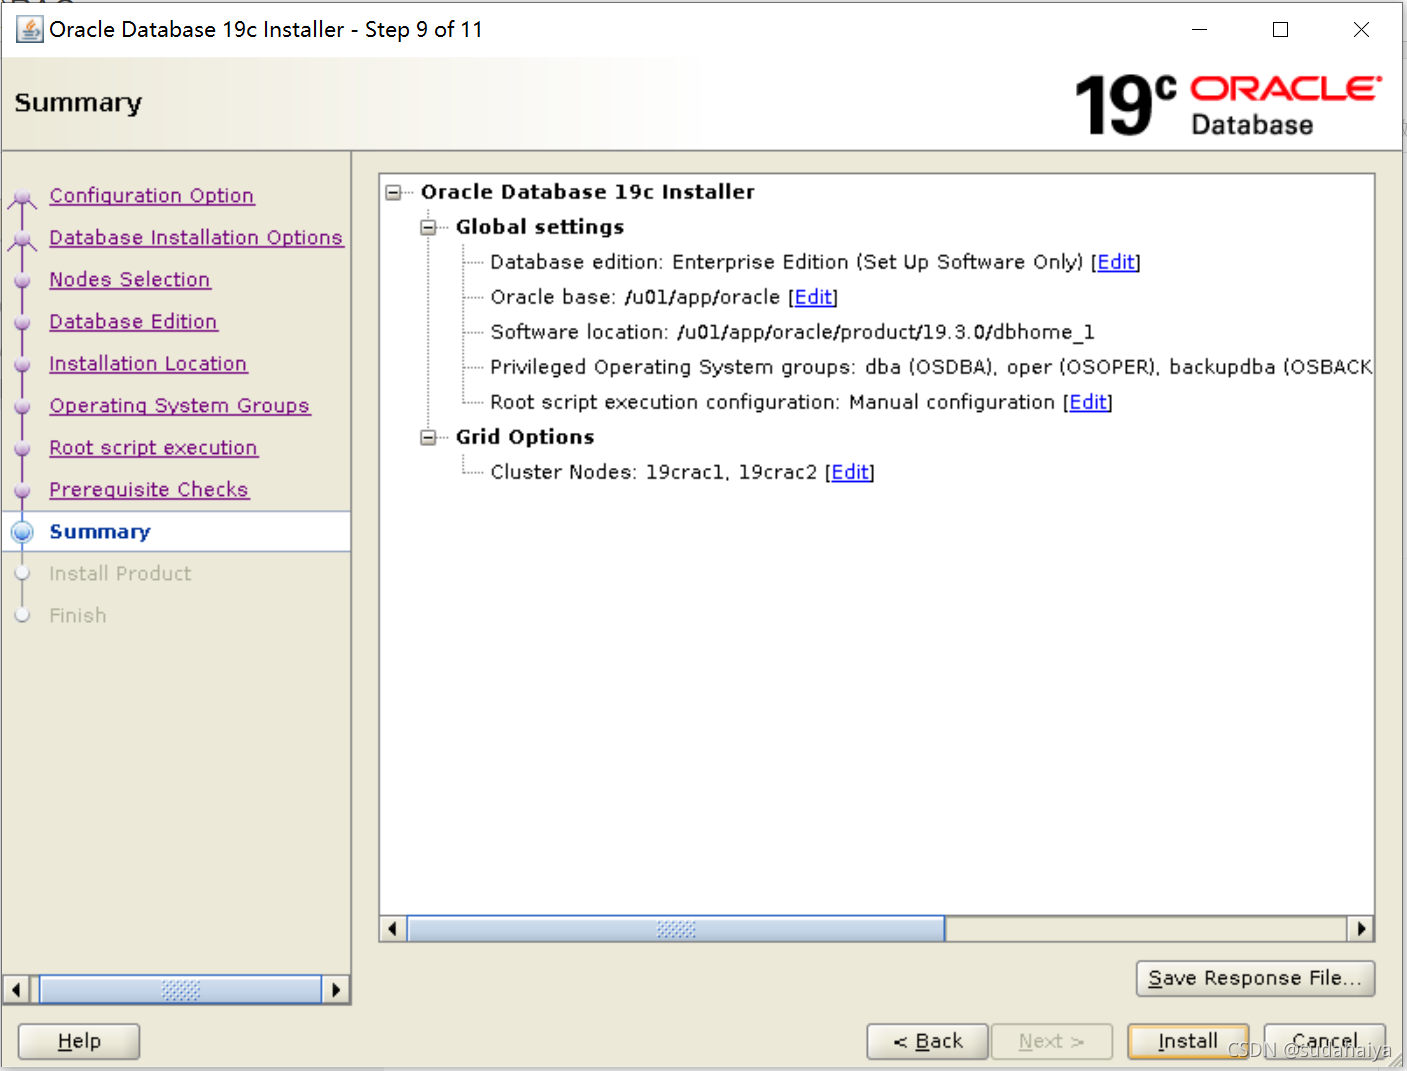
Task: Select the Global settings heading
Action: [540, 227]
